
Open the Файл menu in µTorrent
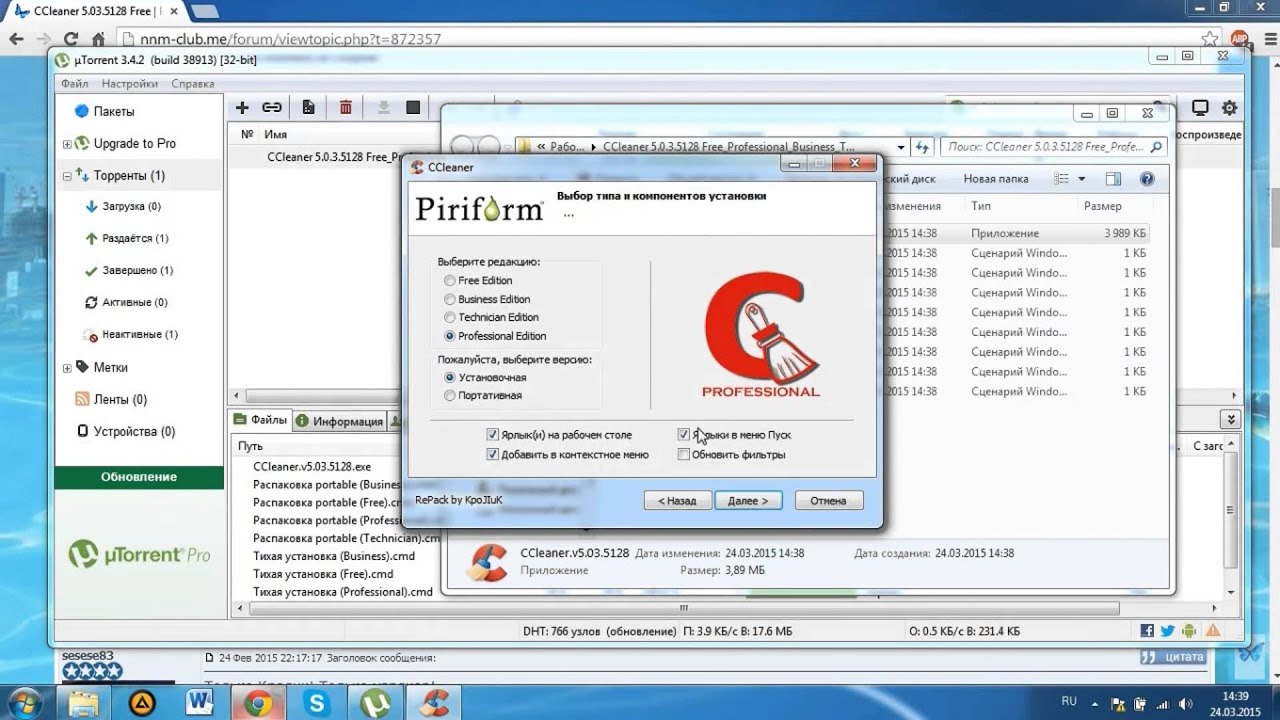click(74, 84)
